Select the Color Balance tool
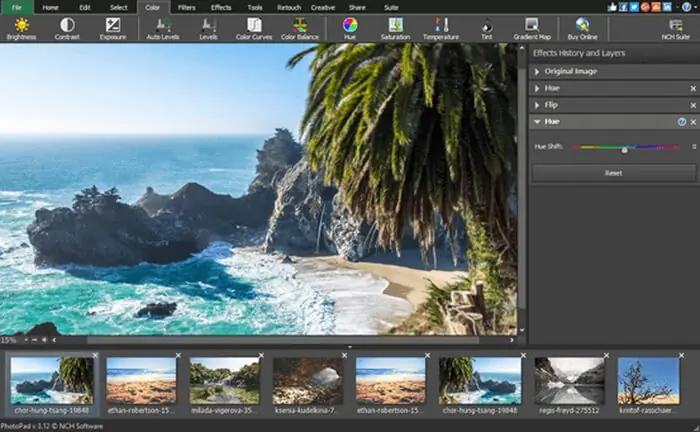Screen dimensions: 700x432 click(x=300, y=24)
